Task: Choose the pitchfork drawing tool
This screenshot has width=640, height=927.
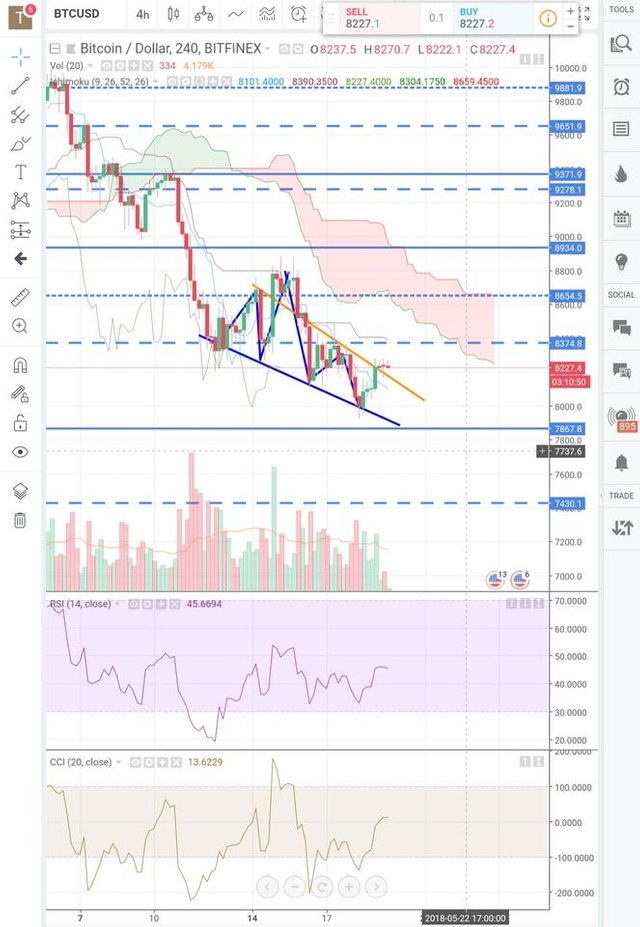Action: [21, 115]
